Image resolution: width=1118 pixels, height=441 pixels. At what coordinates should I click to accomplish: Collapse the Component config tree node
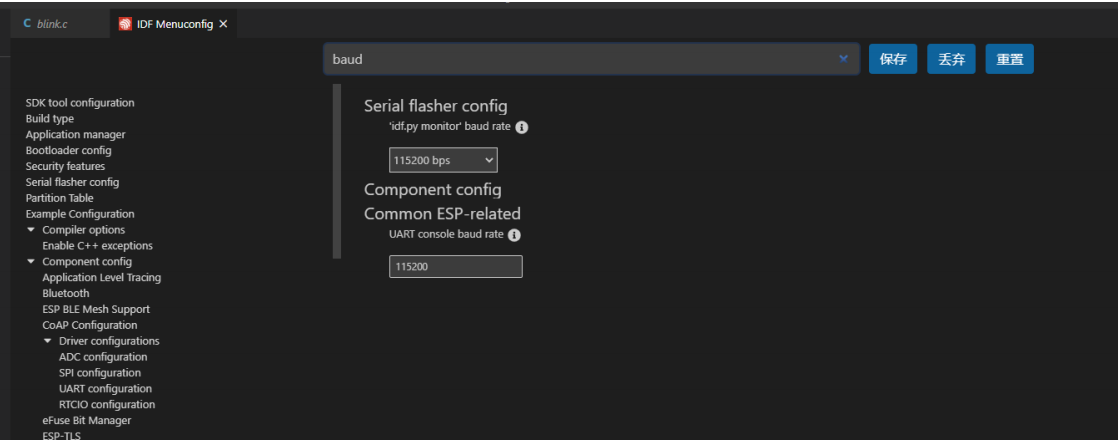pyautogui.click(x=31, y=261)
